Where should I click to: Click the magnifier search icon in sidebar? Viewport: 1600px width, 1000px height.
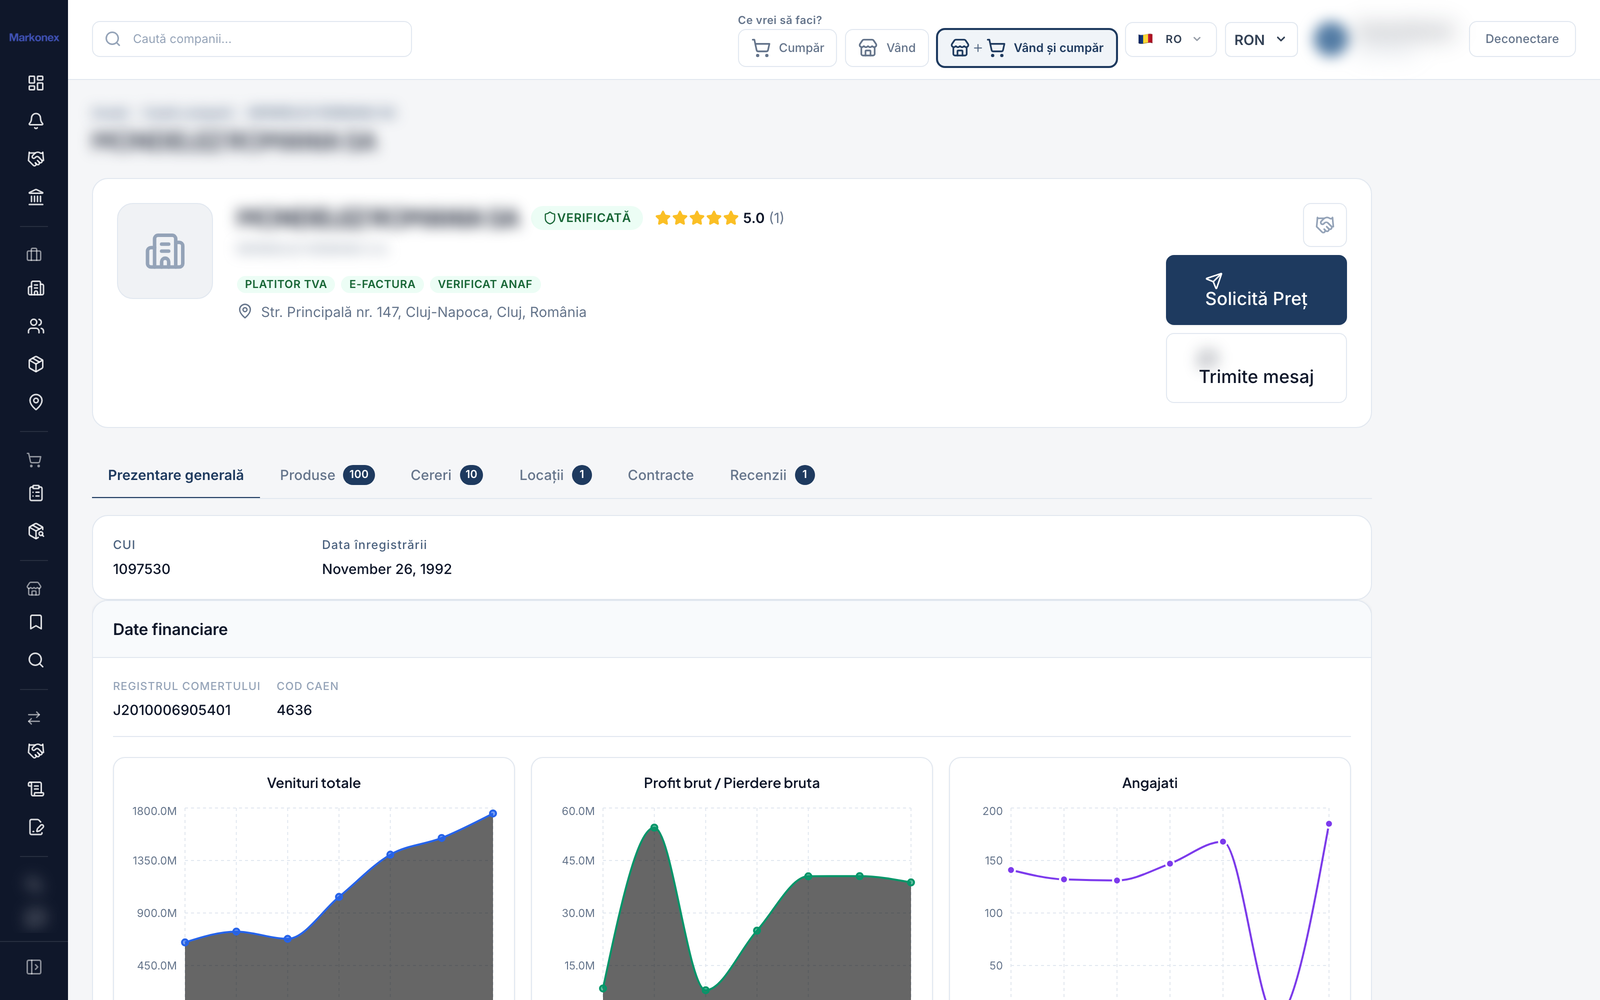coord(36,660)
